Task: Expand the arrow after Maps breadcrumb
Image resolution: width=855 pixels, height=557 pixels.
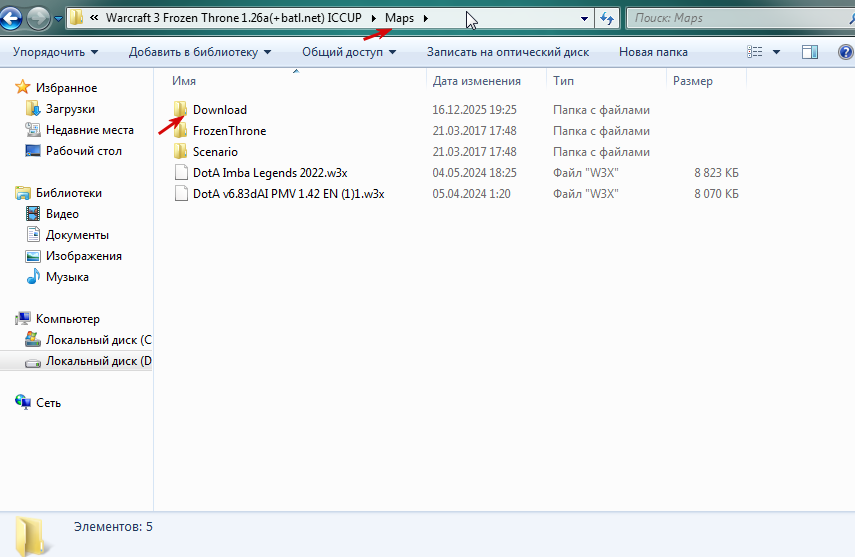Action: 425,18
